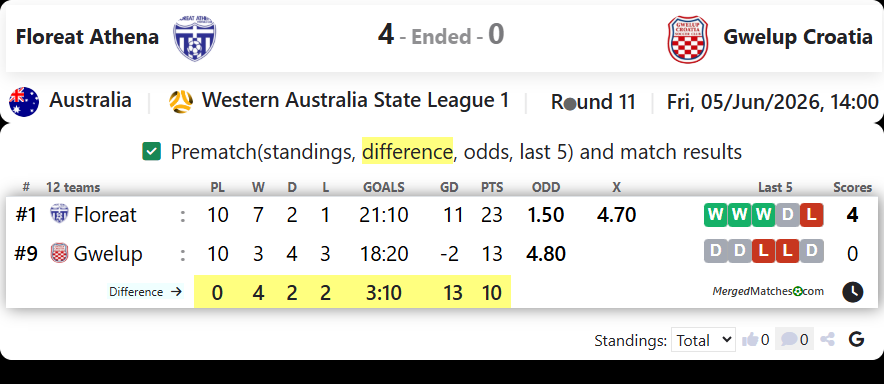Click the Gwelup Croatia club crest
The height and width of the screenshot is (384, 884).
click(x=687, y=38)
